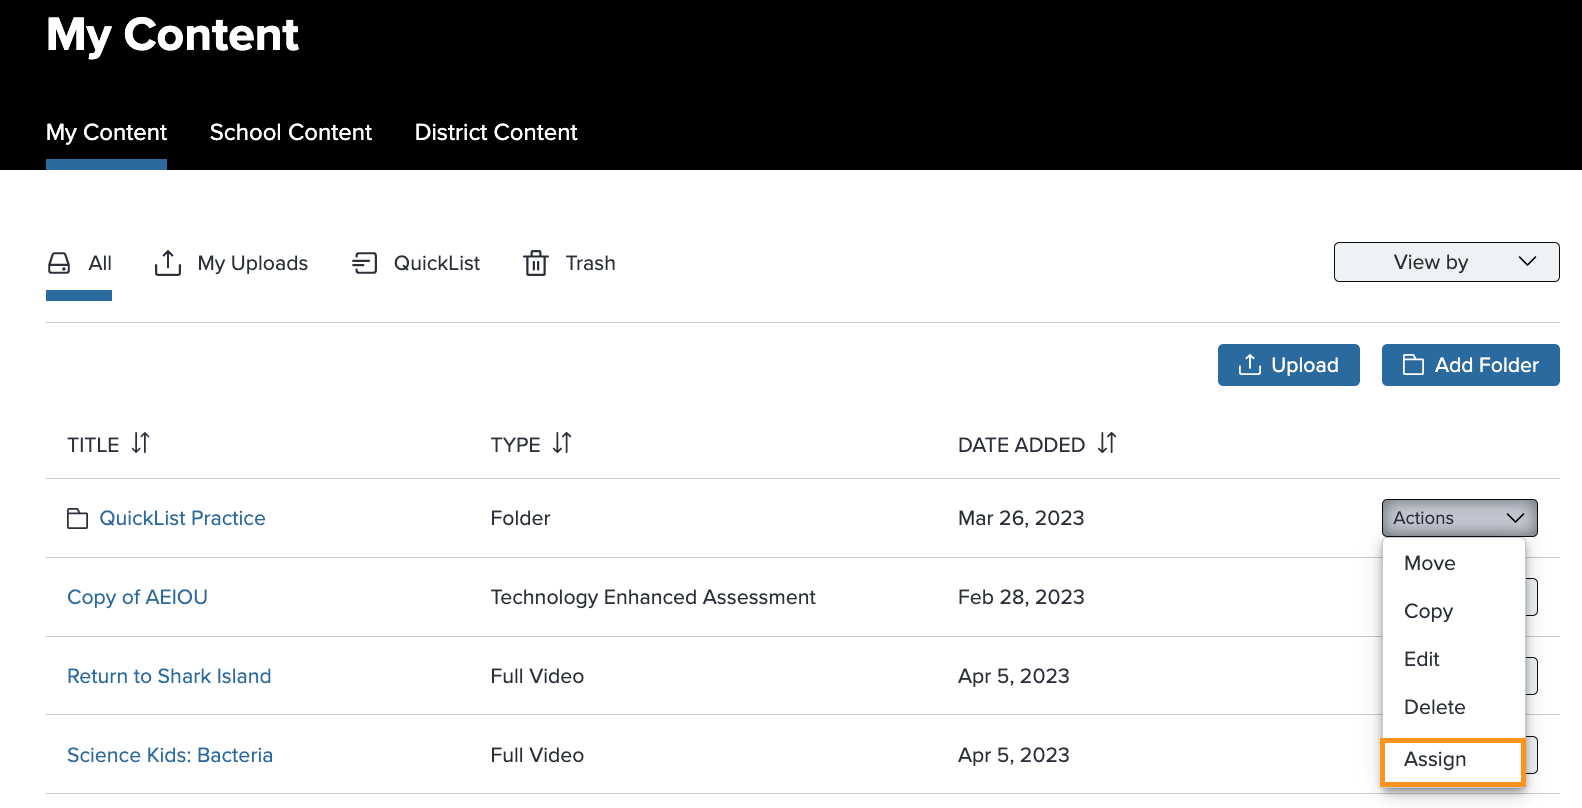The height and width of the screenshot is (808, 1582).
Task: Open the Return to Shark Island link
Action: tap(169, 676)
